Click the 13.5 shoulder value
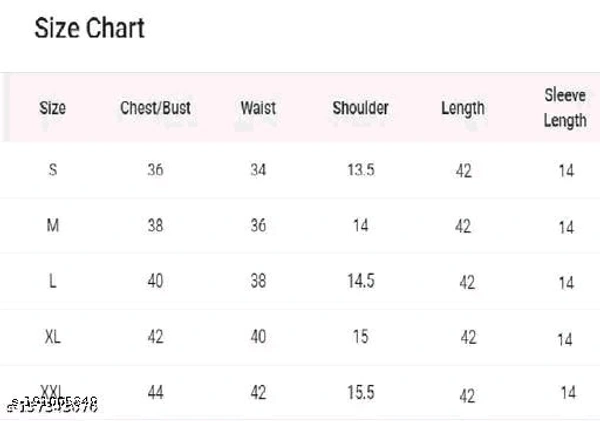Screen dimensions: 600x421 361,170
